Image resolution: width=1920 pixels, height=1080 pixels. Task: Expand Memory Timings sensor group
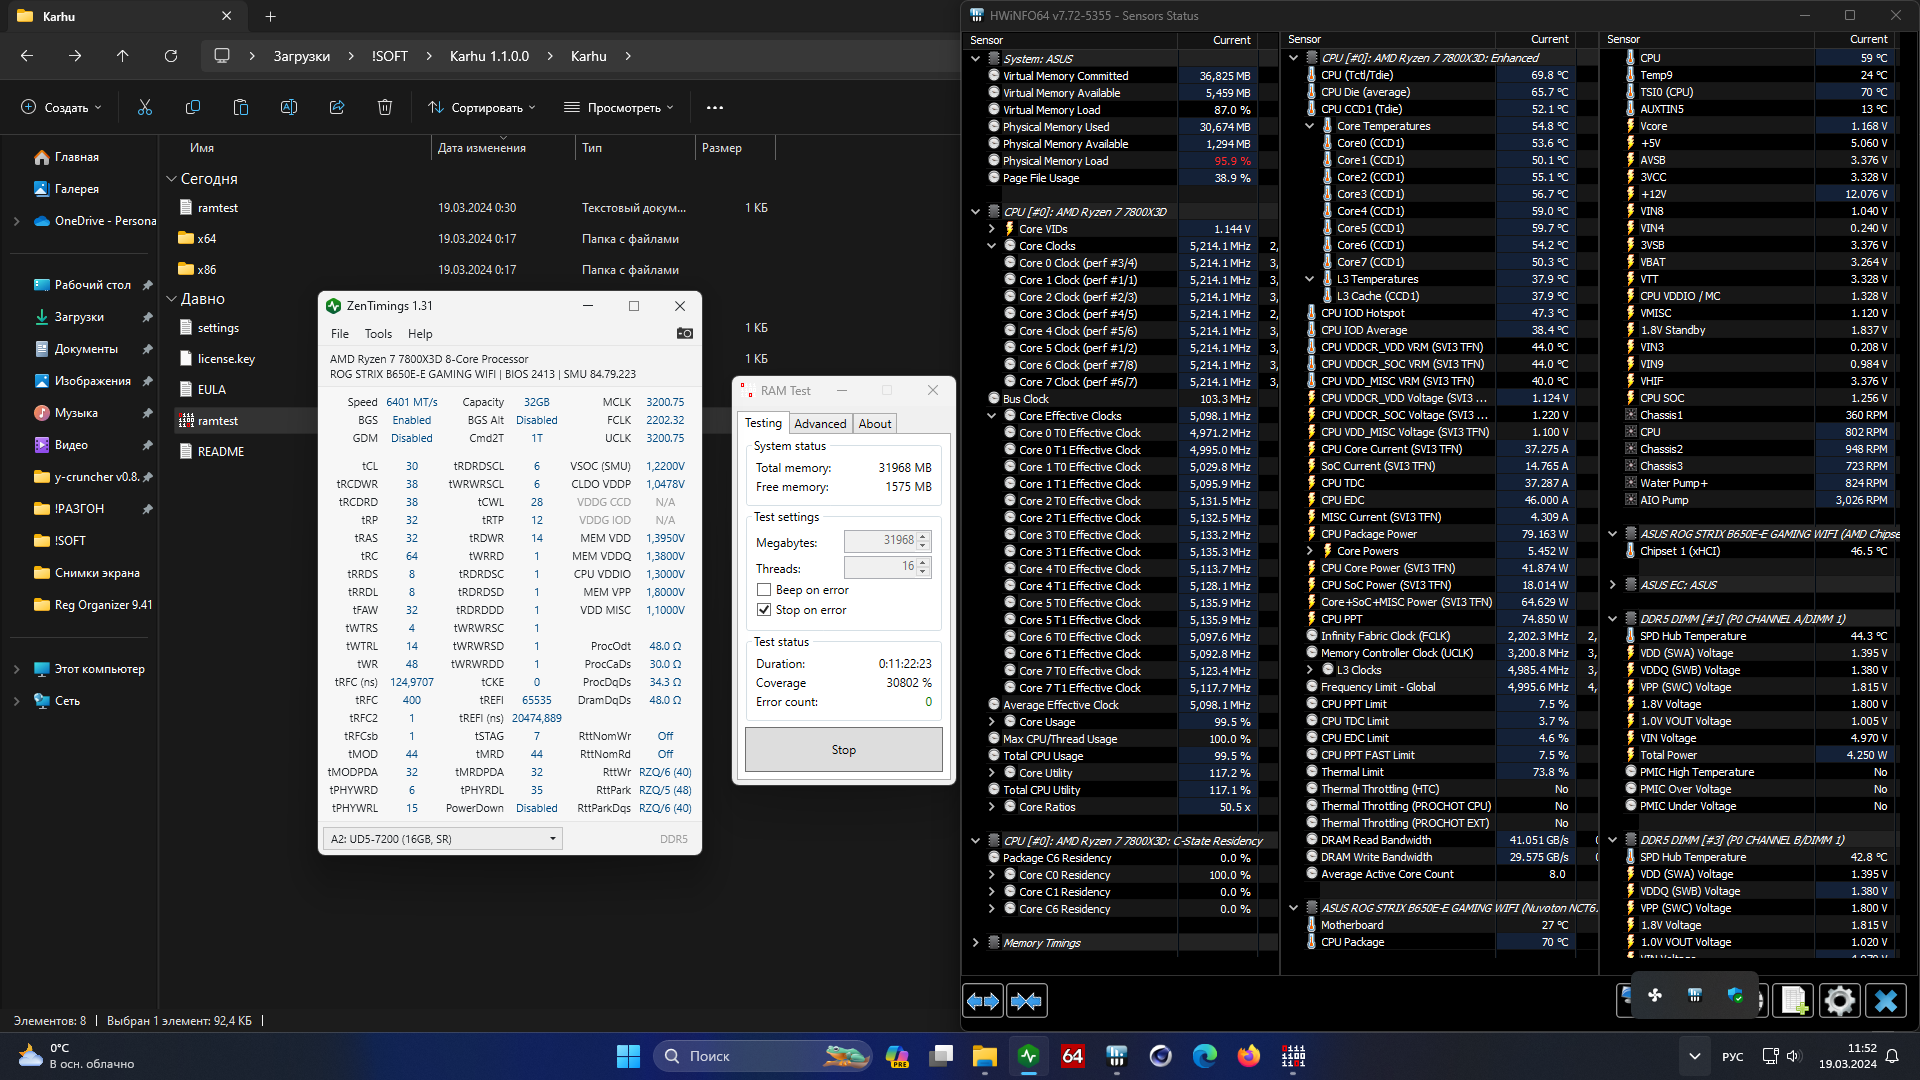(x=975, y=943)
